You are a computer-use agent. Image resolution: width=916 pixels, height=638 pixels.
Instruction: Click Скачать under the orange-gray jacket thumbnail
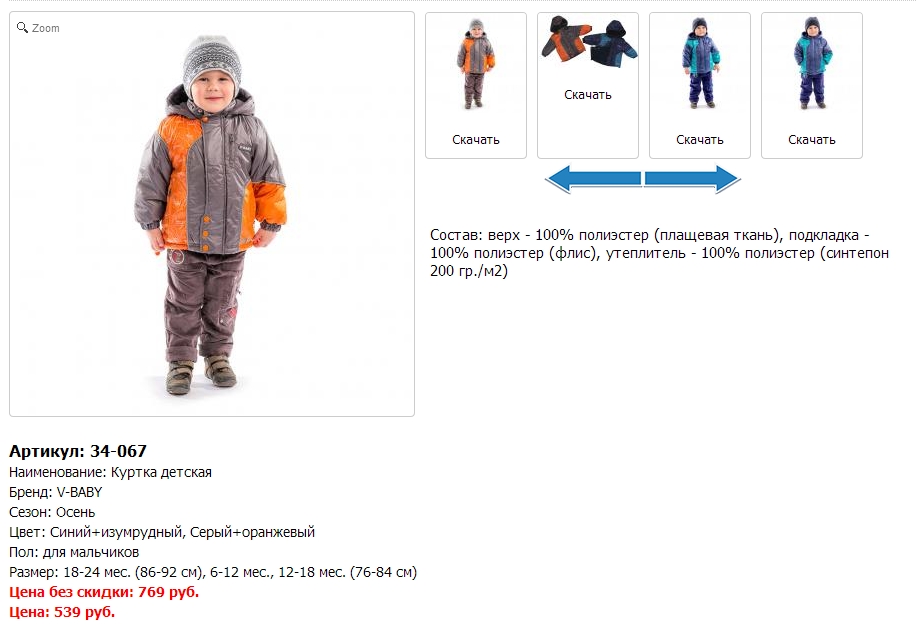pyautogui.click(x=476, y=140)
